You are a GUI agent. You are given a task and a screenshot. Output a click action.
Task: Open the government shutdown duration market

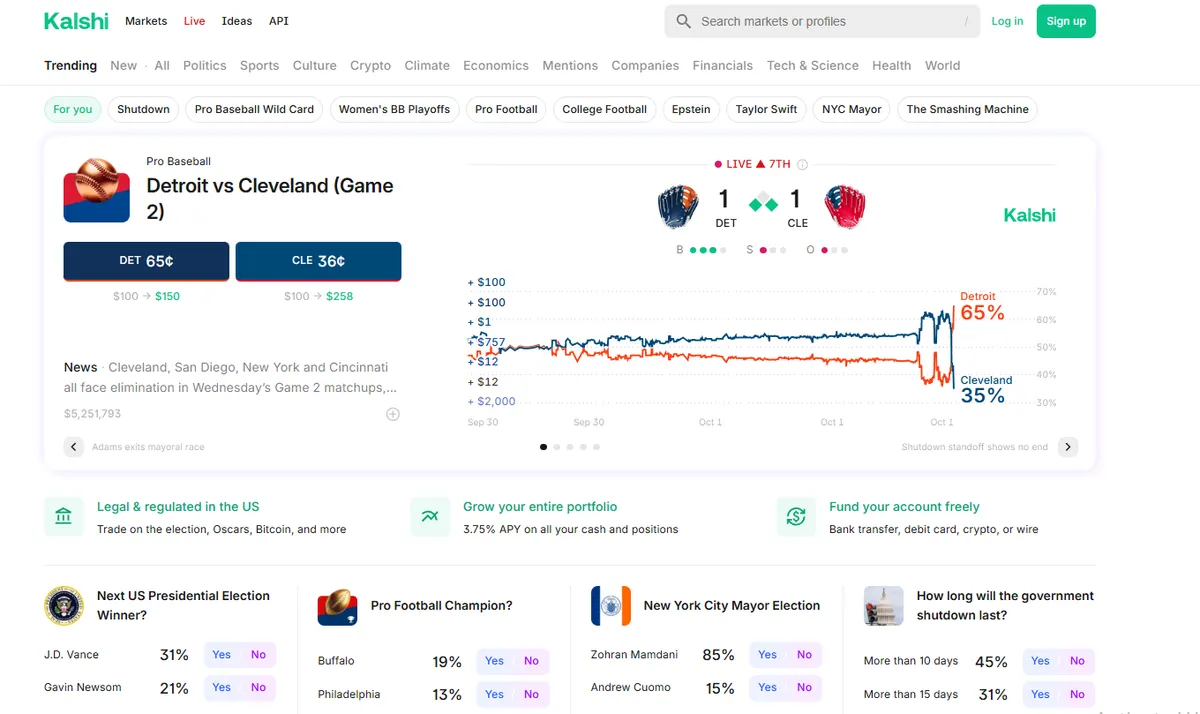(1005, 605)
